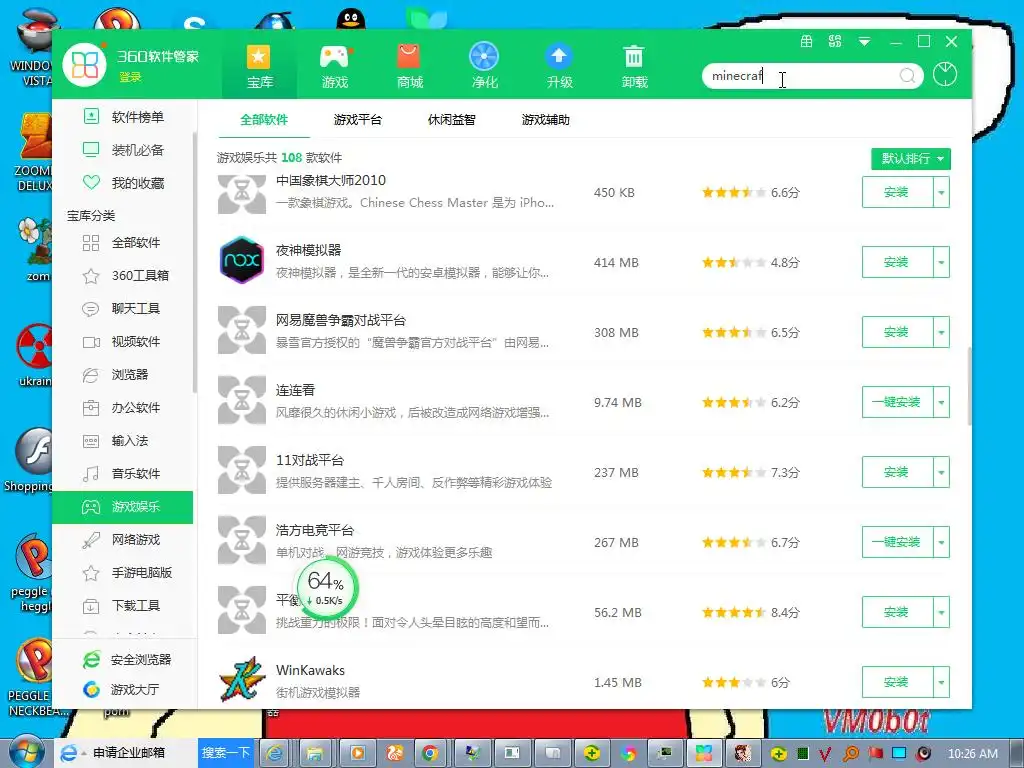Click 安装 for 中国象棋大师2010
Image resolution: width=1024 pixels, height=768 pixels.
(897, 193)
